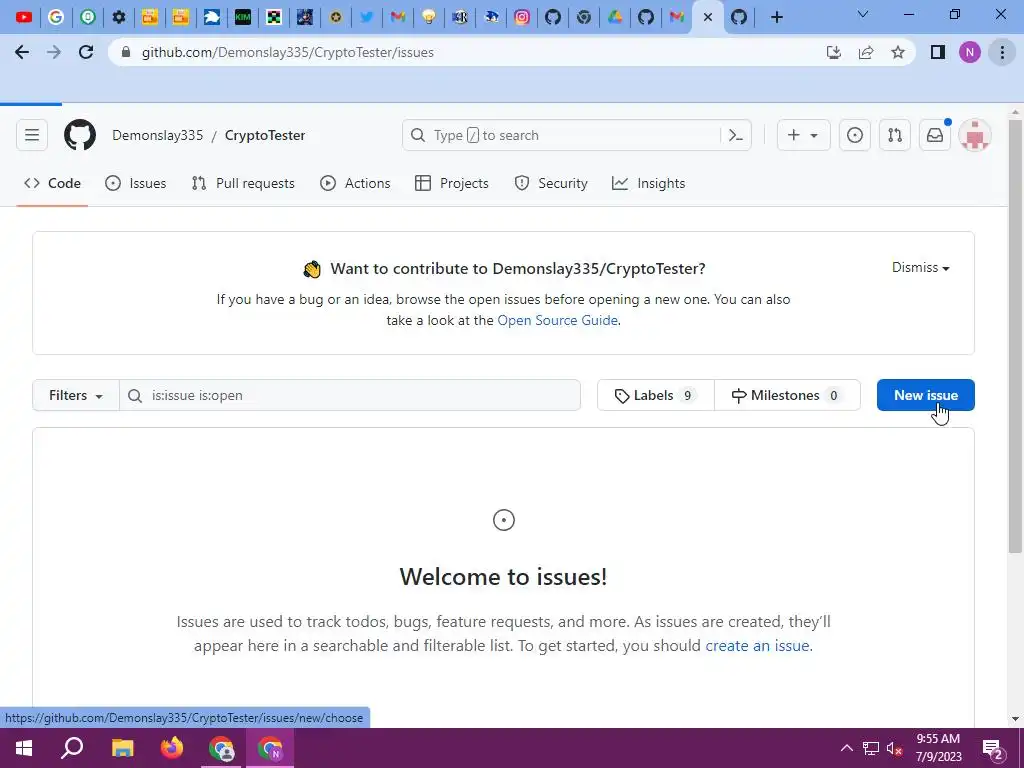
Task: Open File Explorer from taskbar
Action: [x=122, y=748]
